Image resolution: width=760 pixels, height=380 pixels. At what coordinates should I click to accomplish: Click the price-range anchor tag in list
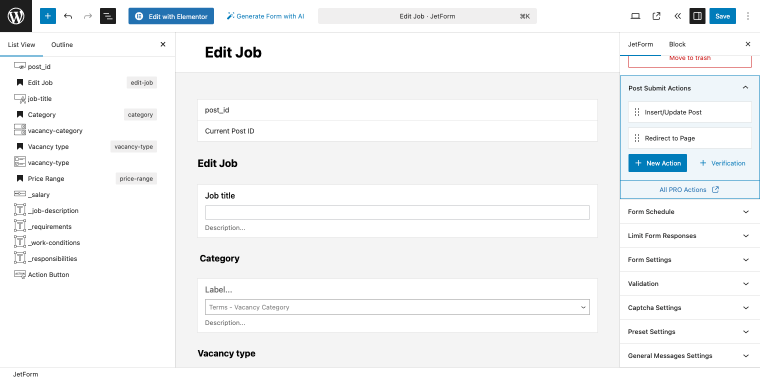(x=136, y=178)
